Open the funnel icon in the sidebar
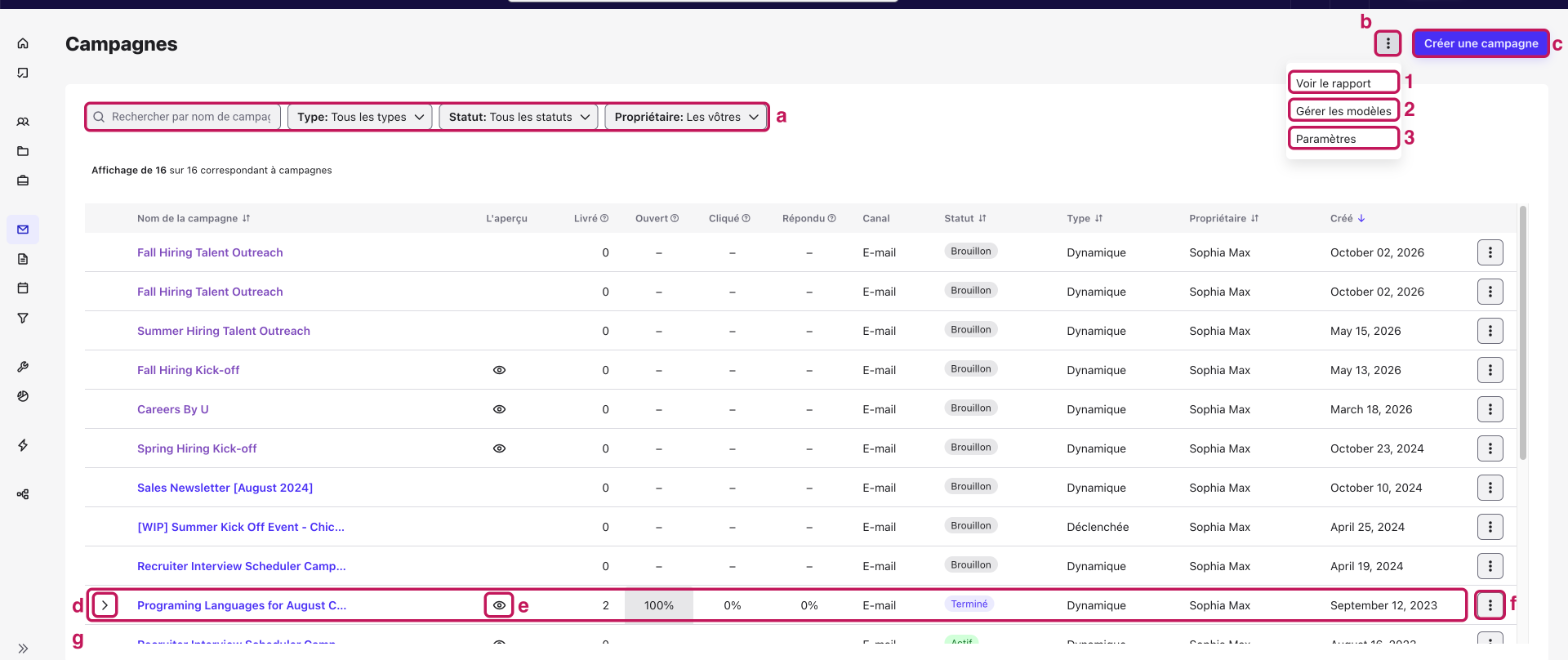Image resolution: width=1568 pixels, height=660 pixels. click(x=23, y=317)
